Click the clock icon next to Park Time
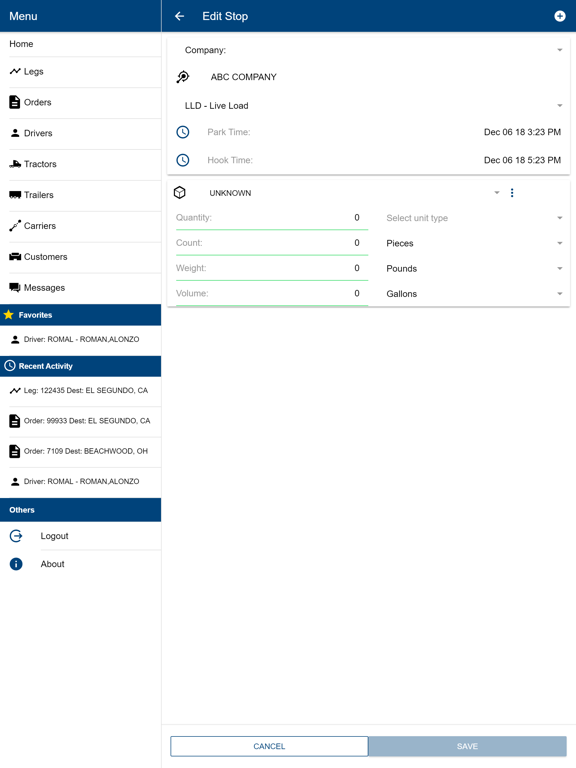Viewport: 576px width, 768px height. 183,132
